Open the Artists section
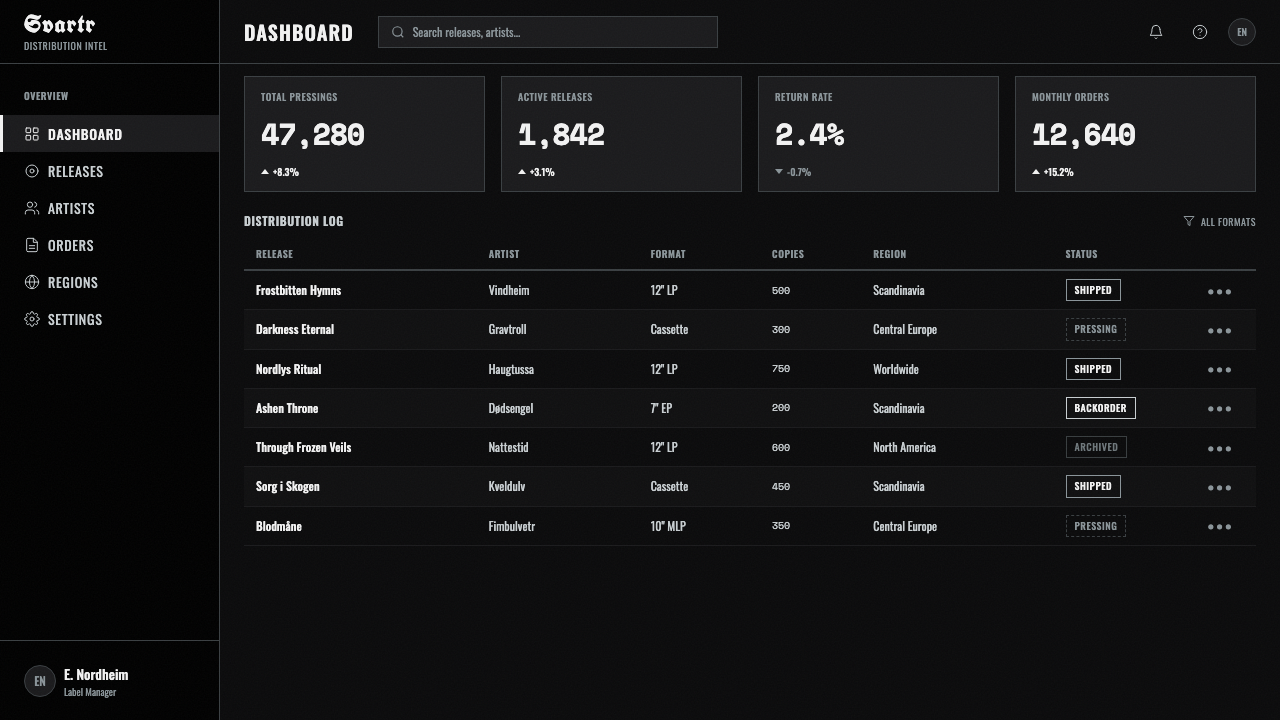 point(110,208)
